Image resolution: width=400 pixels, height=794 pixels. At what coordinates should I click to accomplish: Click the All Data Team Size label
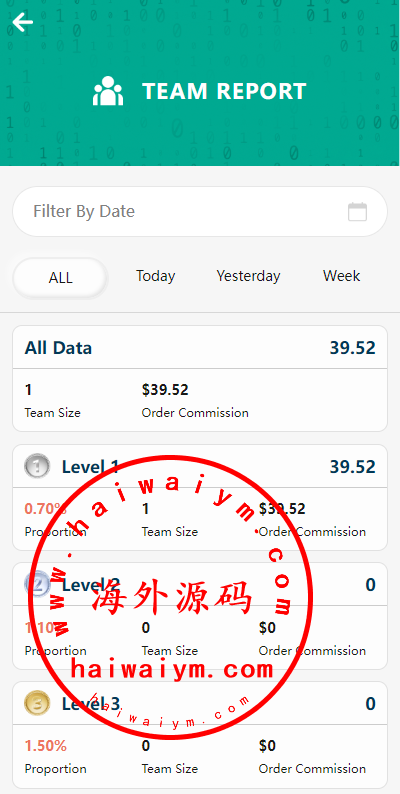52,413
